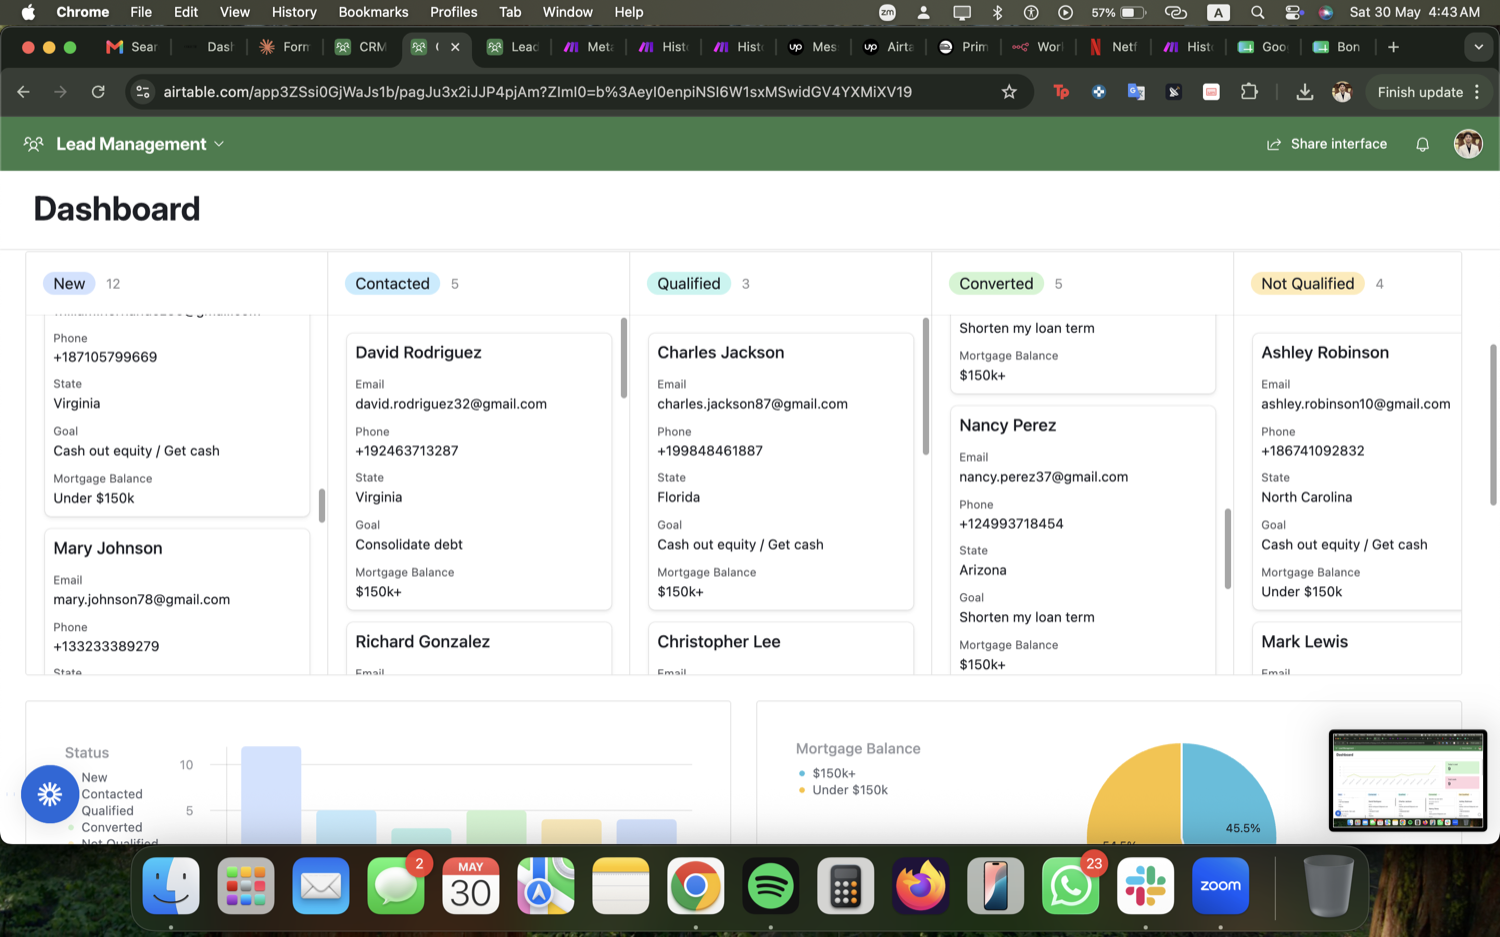
Task: Open the Bookmarks menu
Action: [x=373, y=12]
